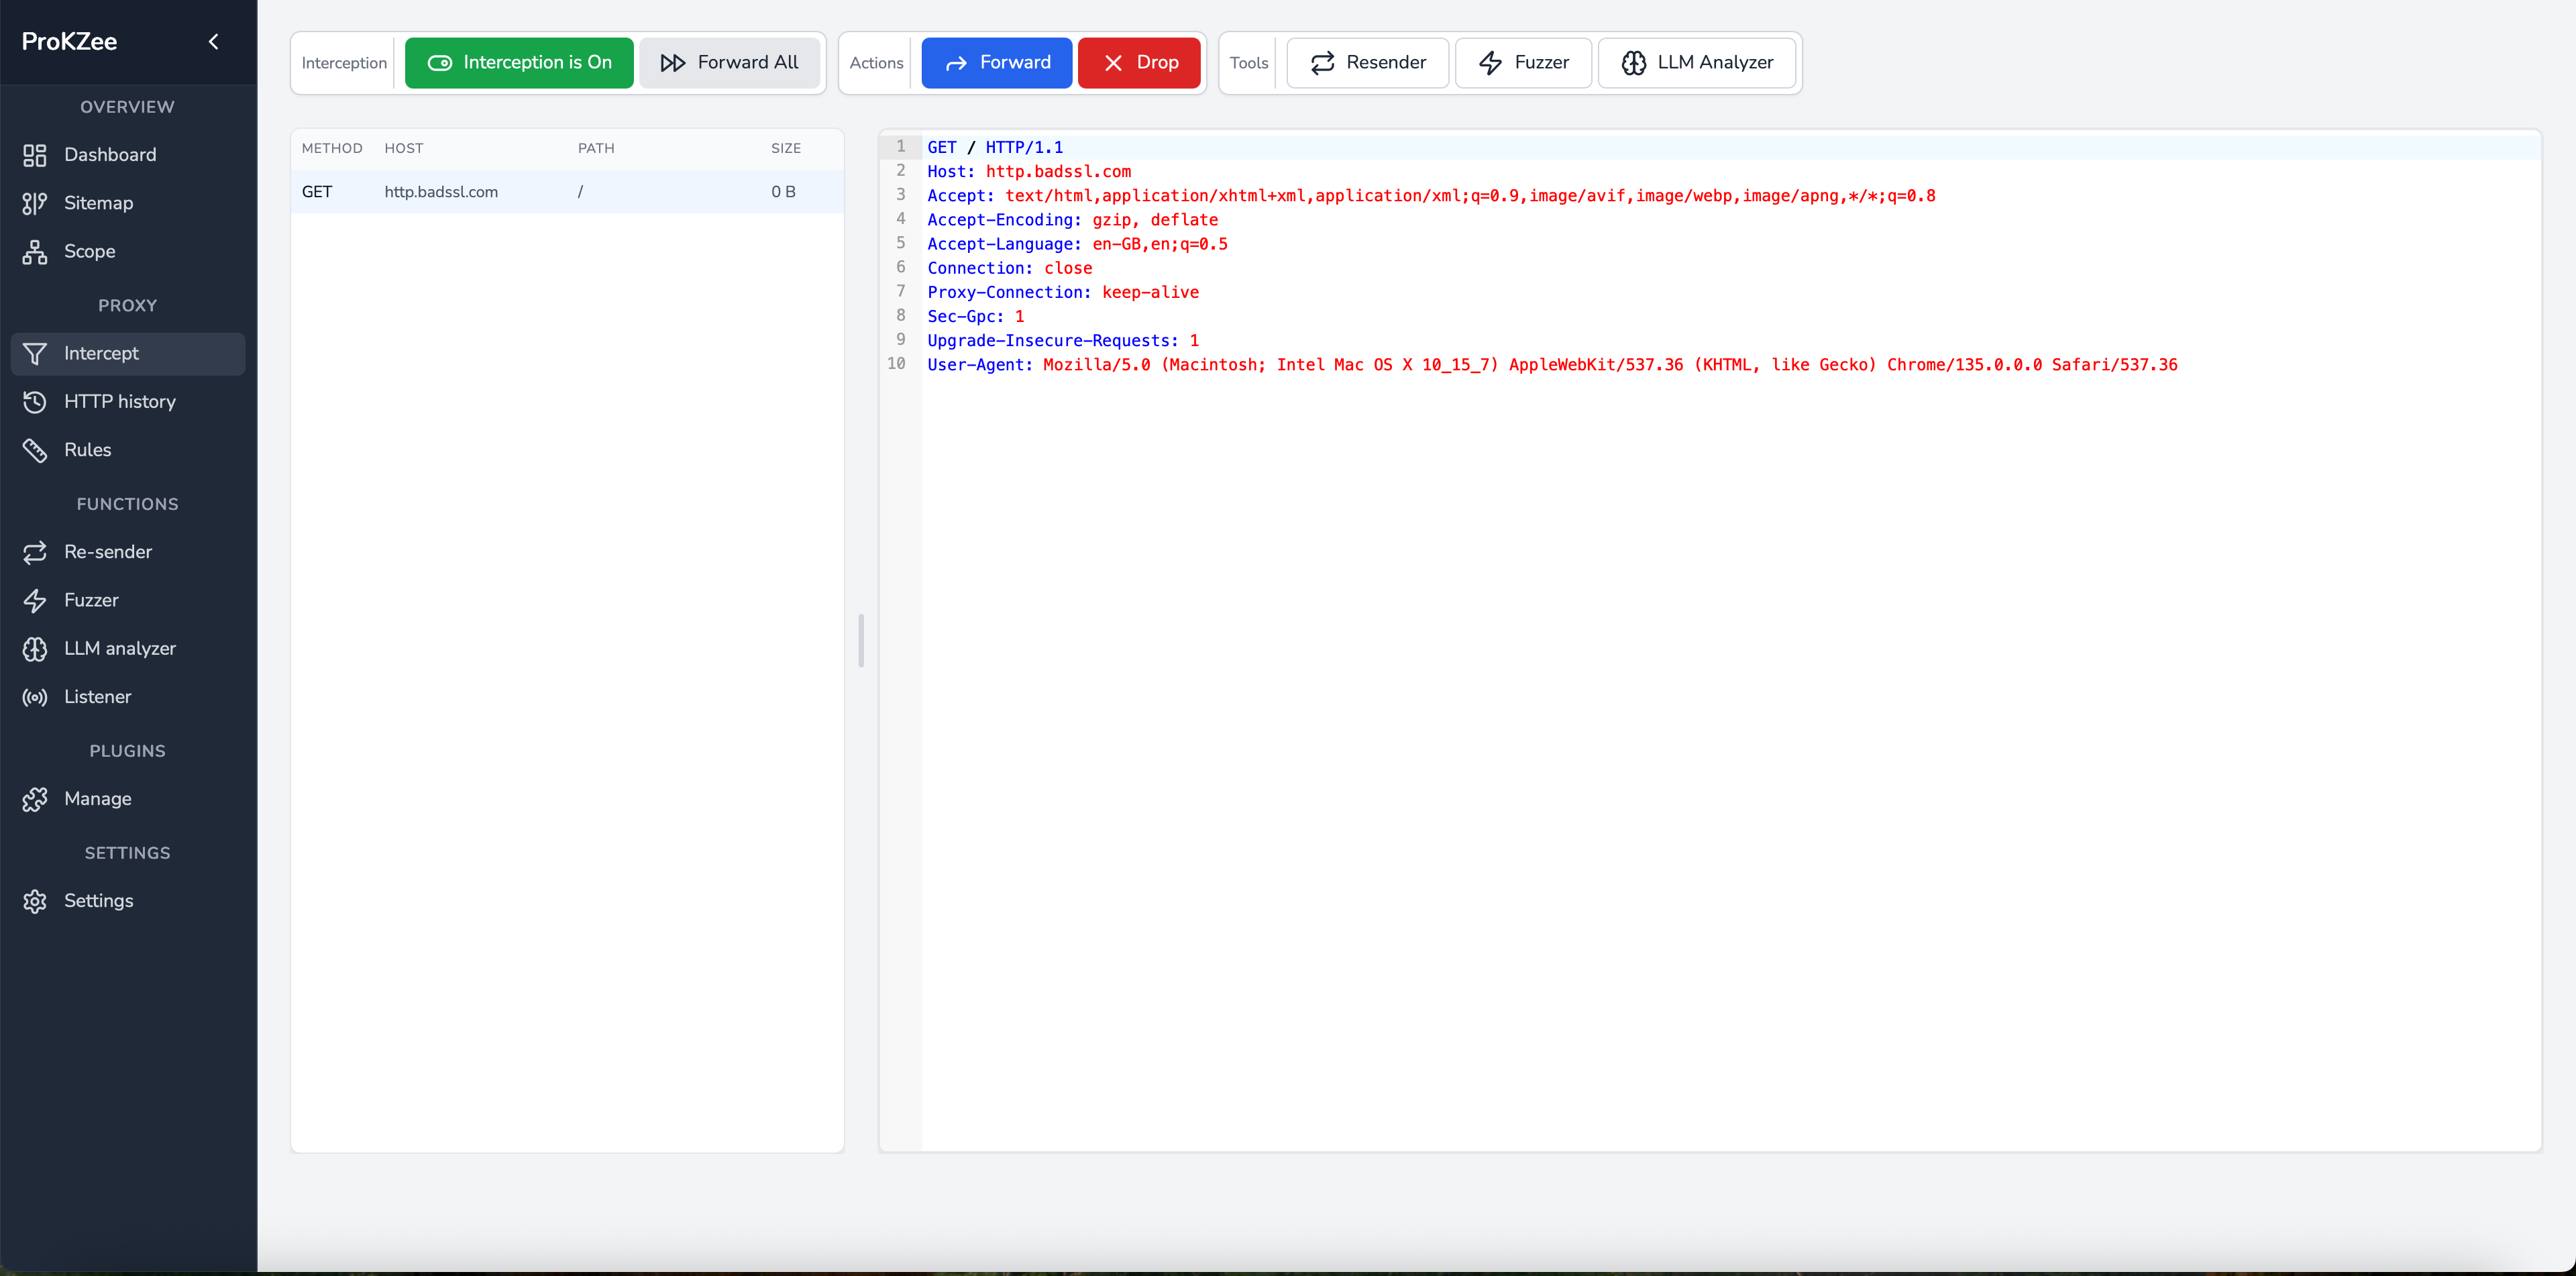Viewport: 2576px width, 1276px height.
Task: Forward the intercepted request
Action: 996,62
